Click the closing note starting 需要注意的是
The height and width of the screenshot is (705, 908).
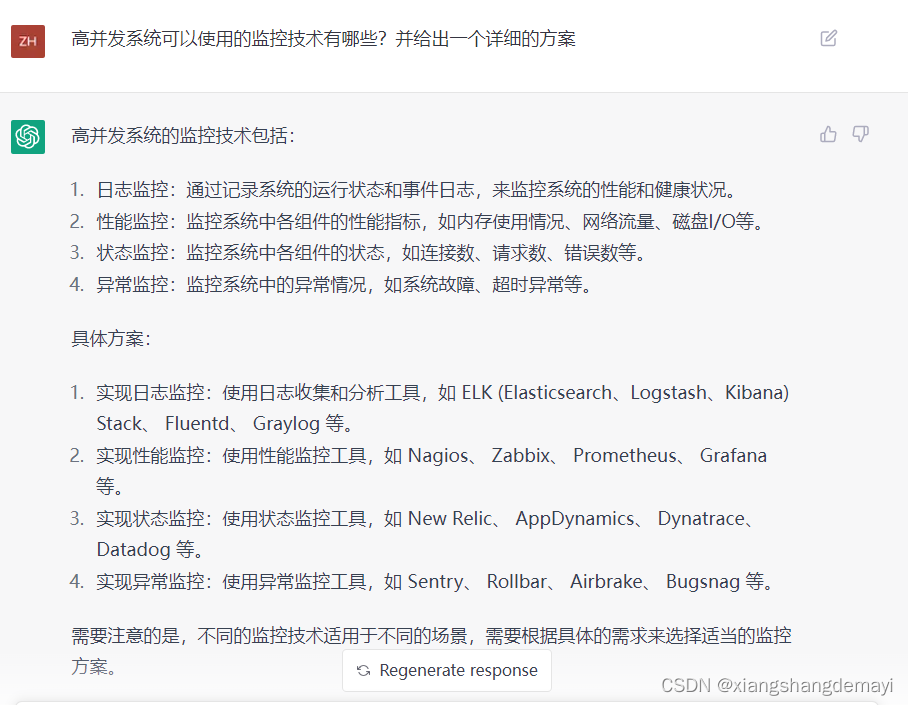click(x=431, y=651)
